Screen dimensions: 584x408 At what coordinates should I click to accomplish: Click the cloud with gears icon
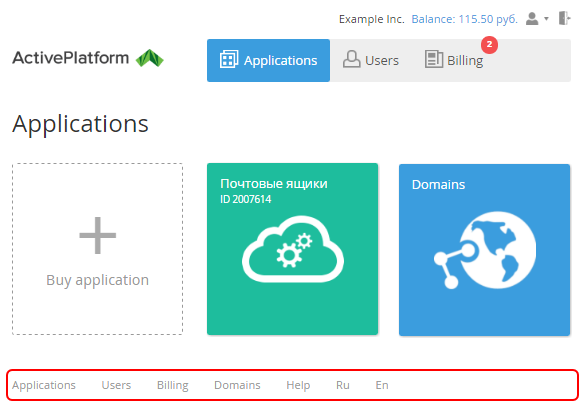click(x=293, y=249)
